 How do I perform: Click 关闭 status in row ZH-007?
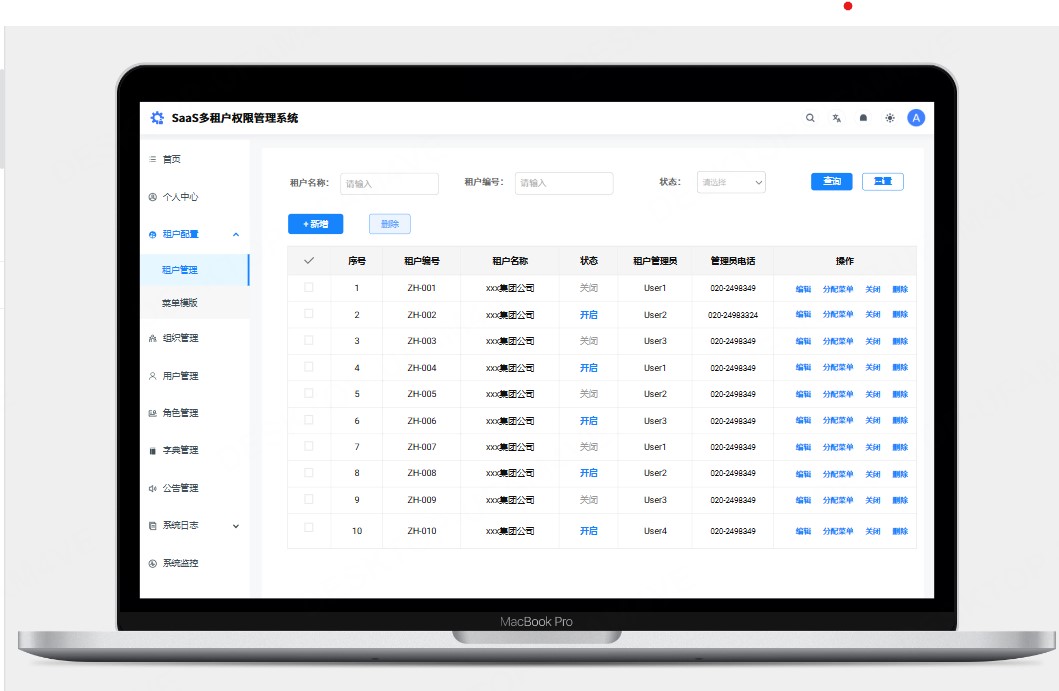(588, 446)
